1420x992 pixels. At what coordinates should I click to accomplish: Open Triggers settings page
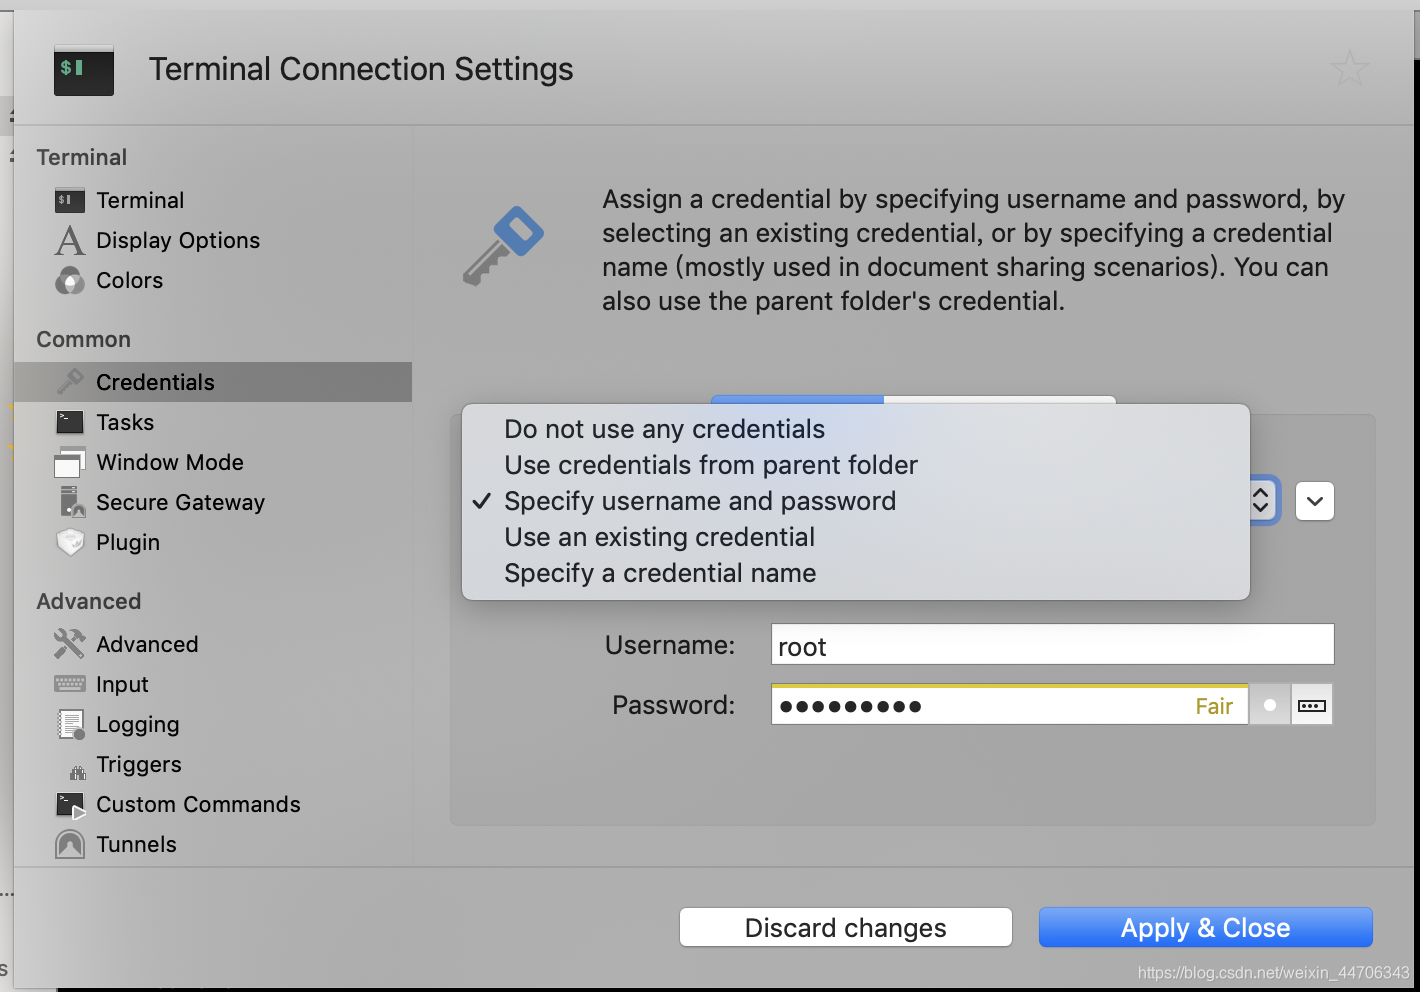point(213,765)
